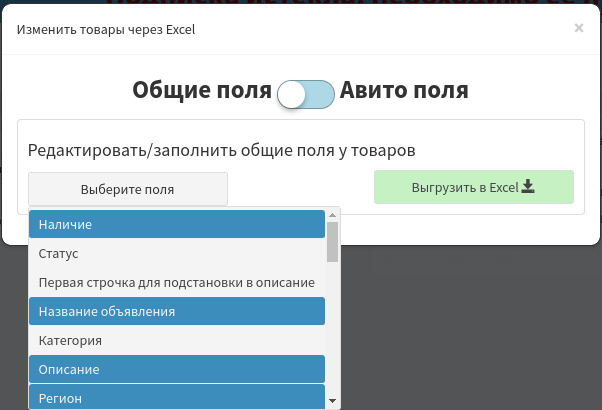Click the dropdown list scroll down arrow

point(332,401)
